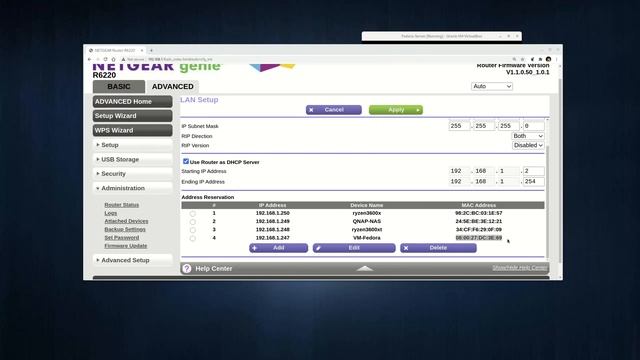
Task: Click the IP address 192.168.1.250 cell
Action: tap(272, 213)
